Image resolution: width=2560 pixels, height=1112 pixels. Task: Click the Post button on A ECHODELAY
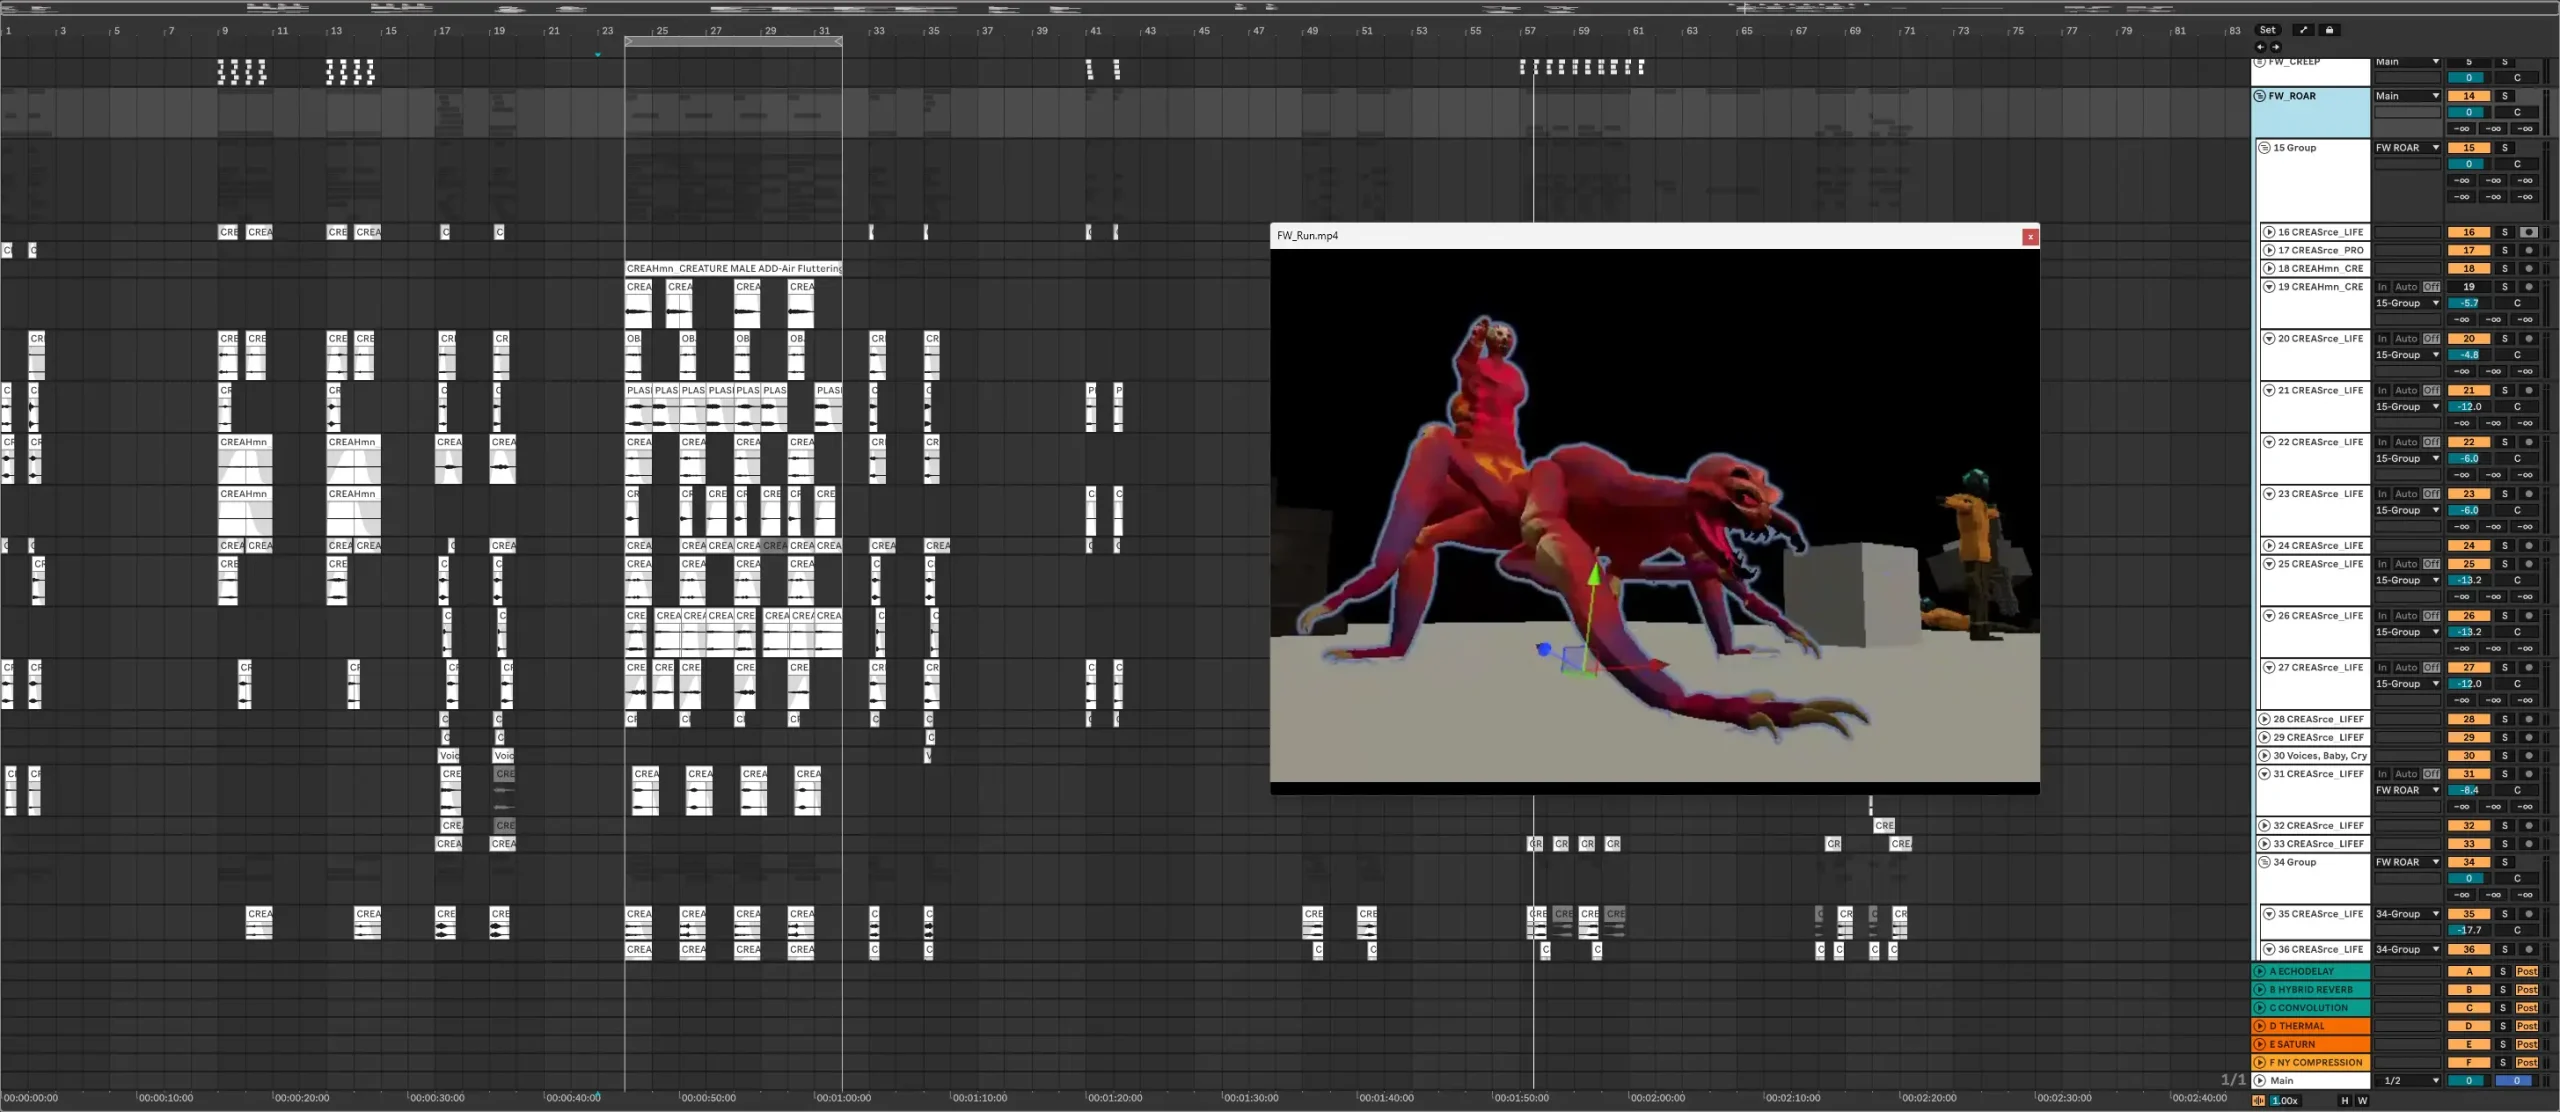(x=2527, y=972)
